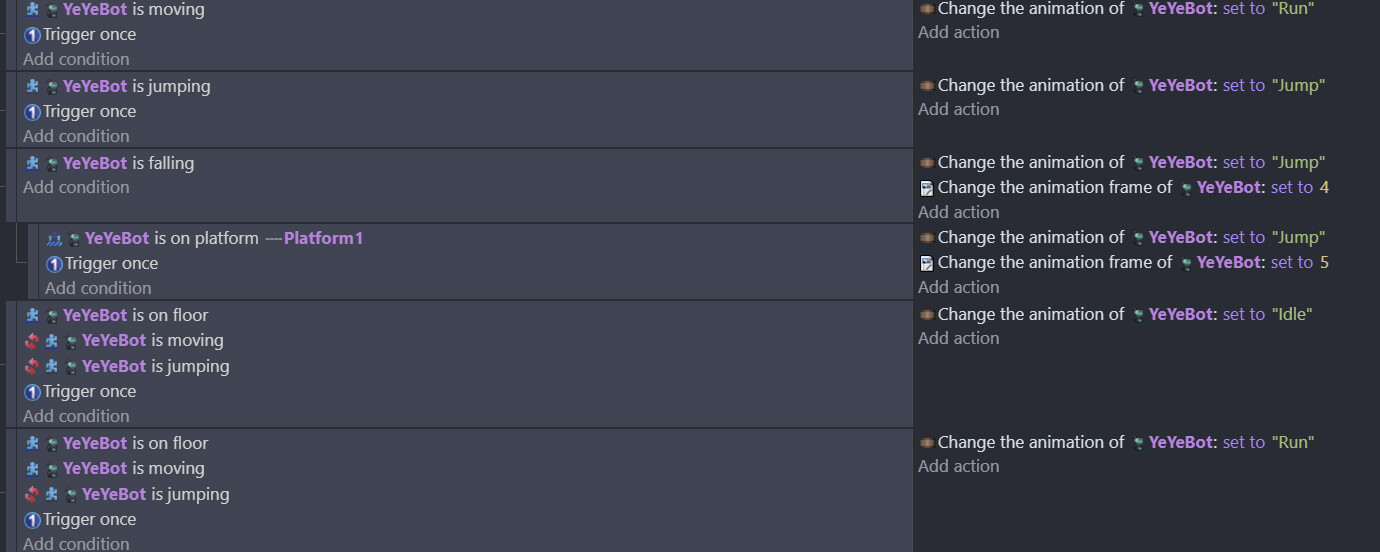Click animation frame icon of "set to 5" action
Viewport: 1380px width, 552px height.
click(x=926, y=263)
